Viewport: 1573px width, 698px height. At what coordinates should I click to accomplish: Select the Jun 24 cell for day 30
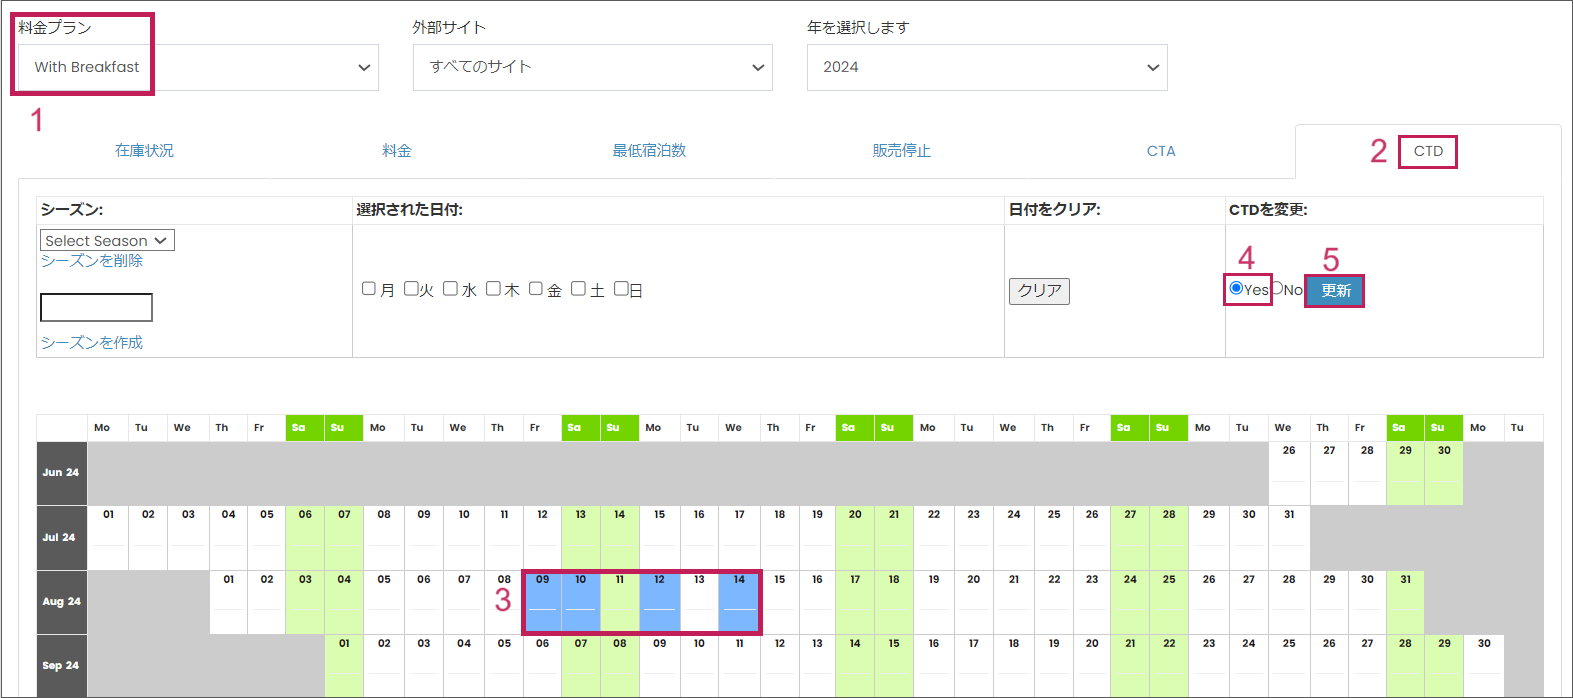tap(1444, 473)
